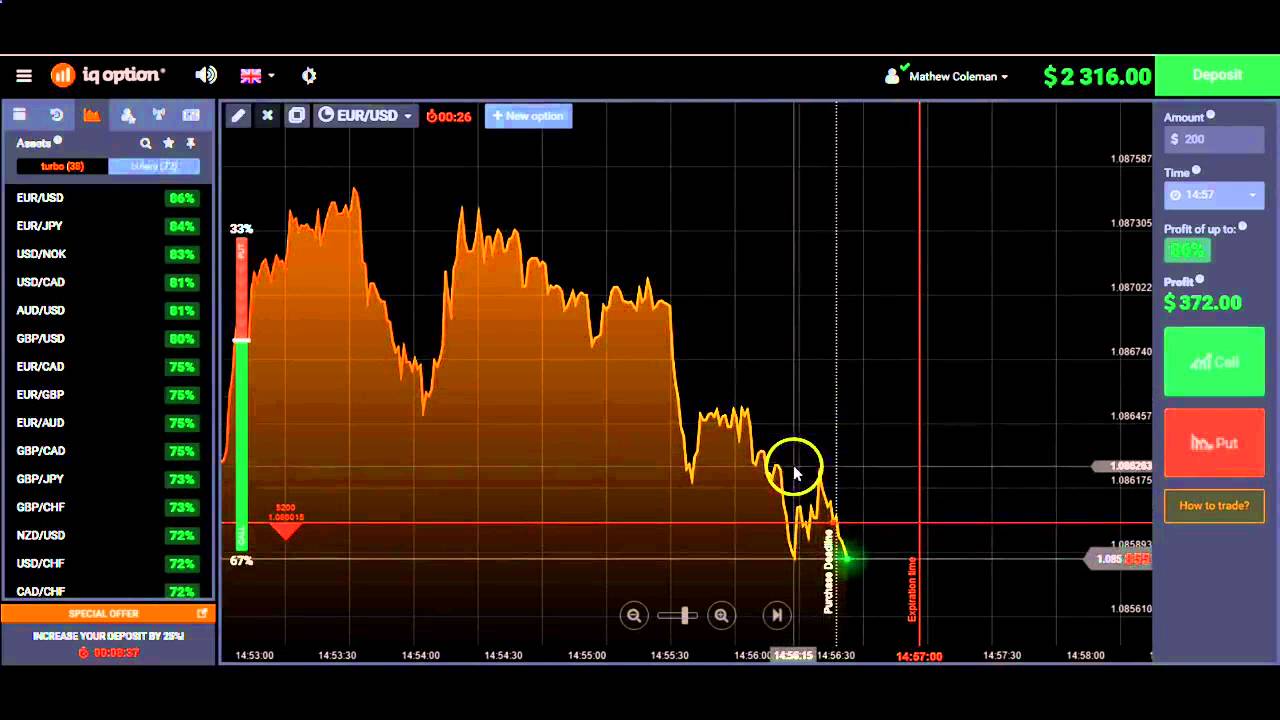Open the signal tower tab icon

pos(158,115)
